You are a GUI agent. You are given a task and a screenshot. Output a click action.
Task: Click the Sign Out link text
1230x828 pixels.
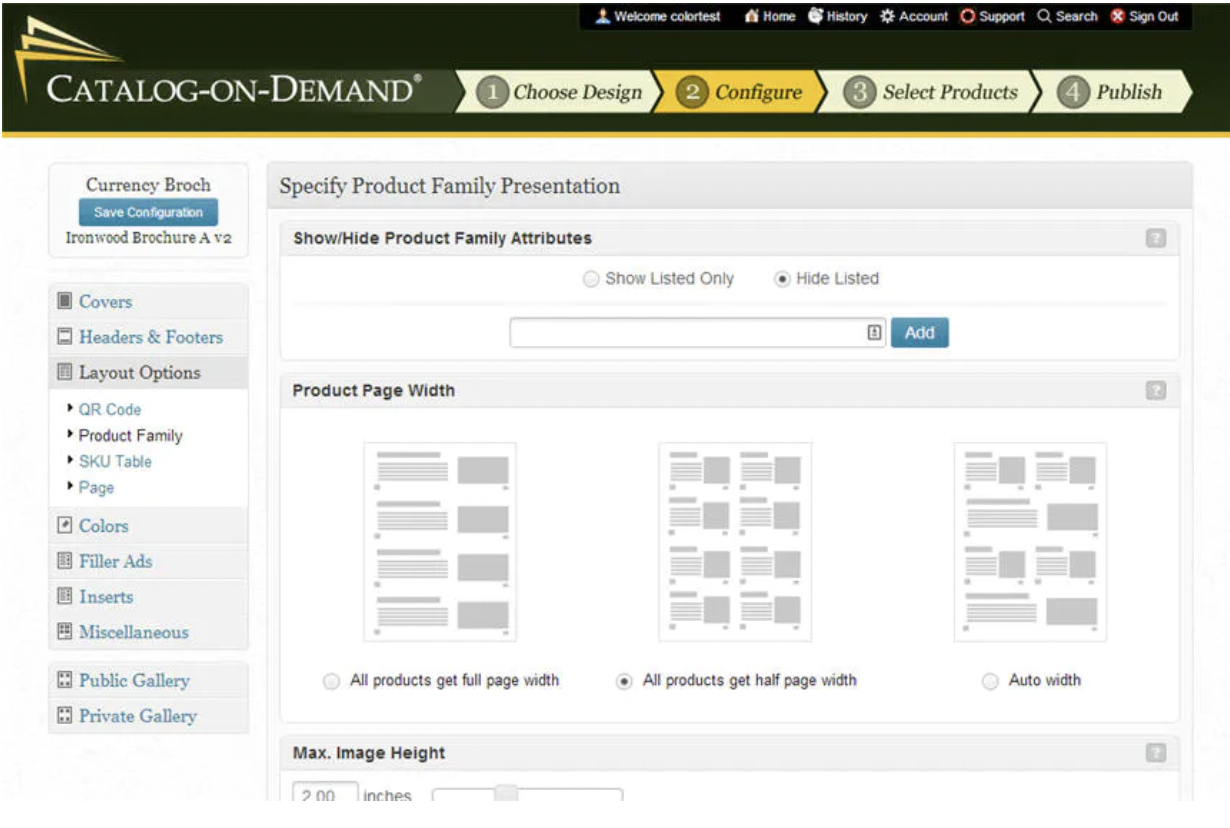click(1154, 16)
